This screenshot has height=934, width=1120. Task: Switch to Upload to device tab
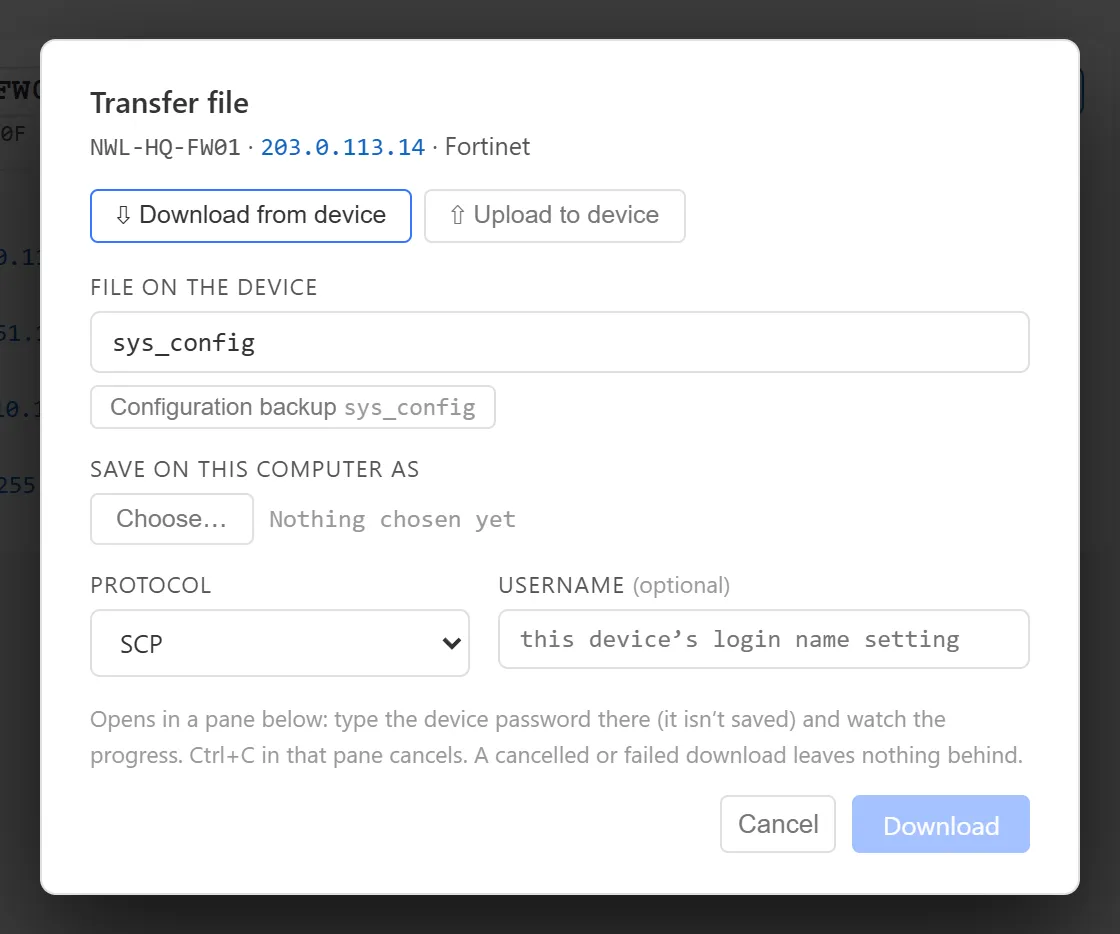555,216
